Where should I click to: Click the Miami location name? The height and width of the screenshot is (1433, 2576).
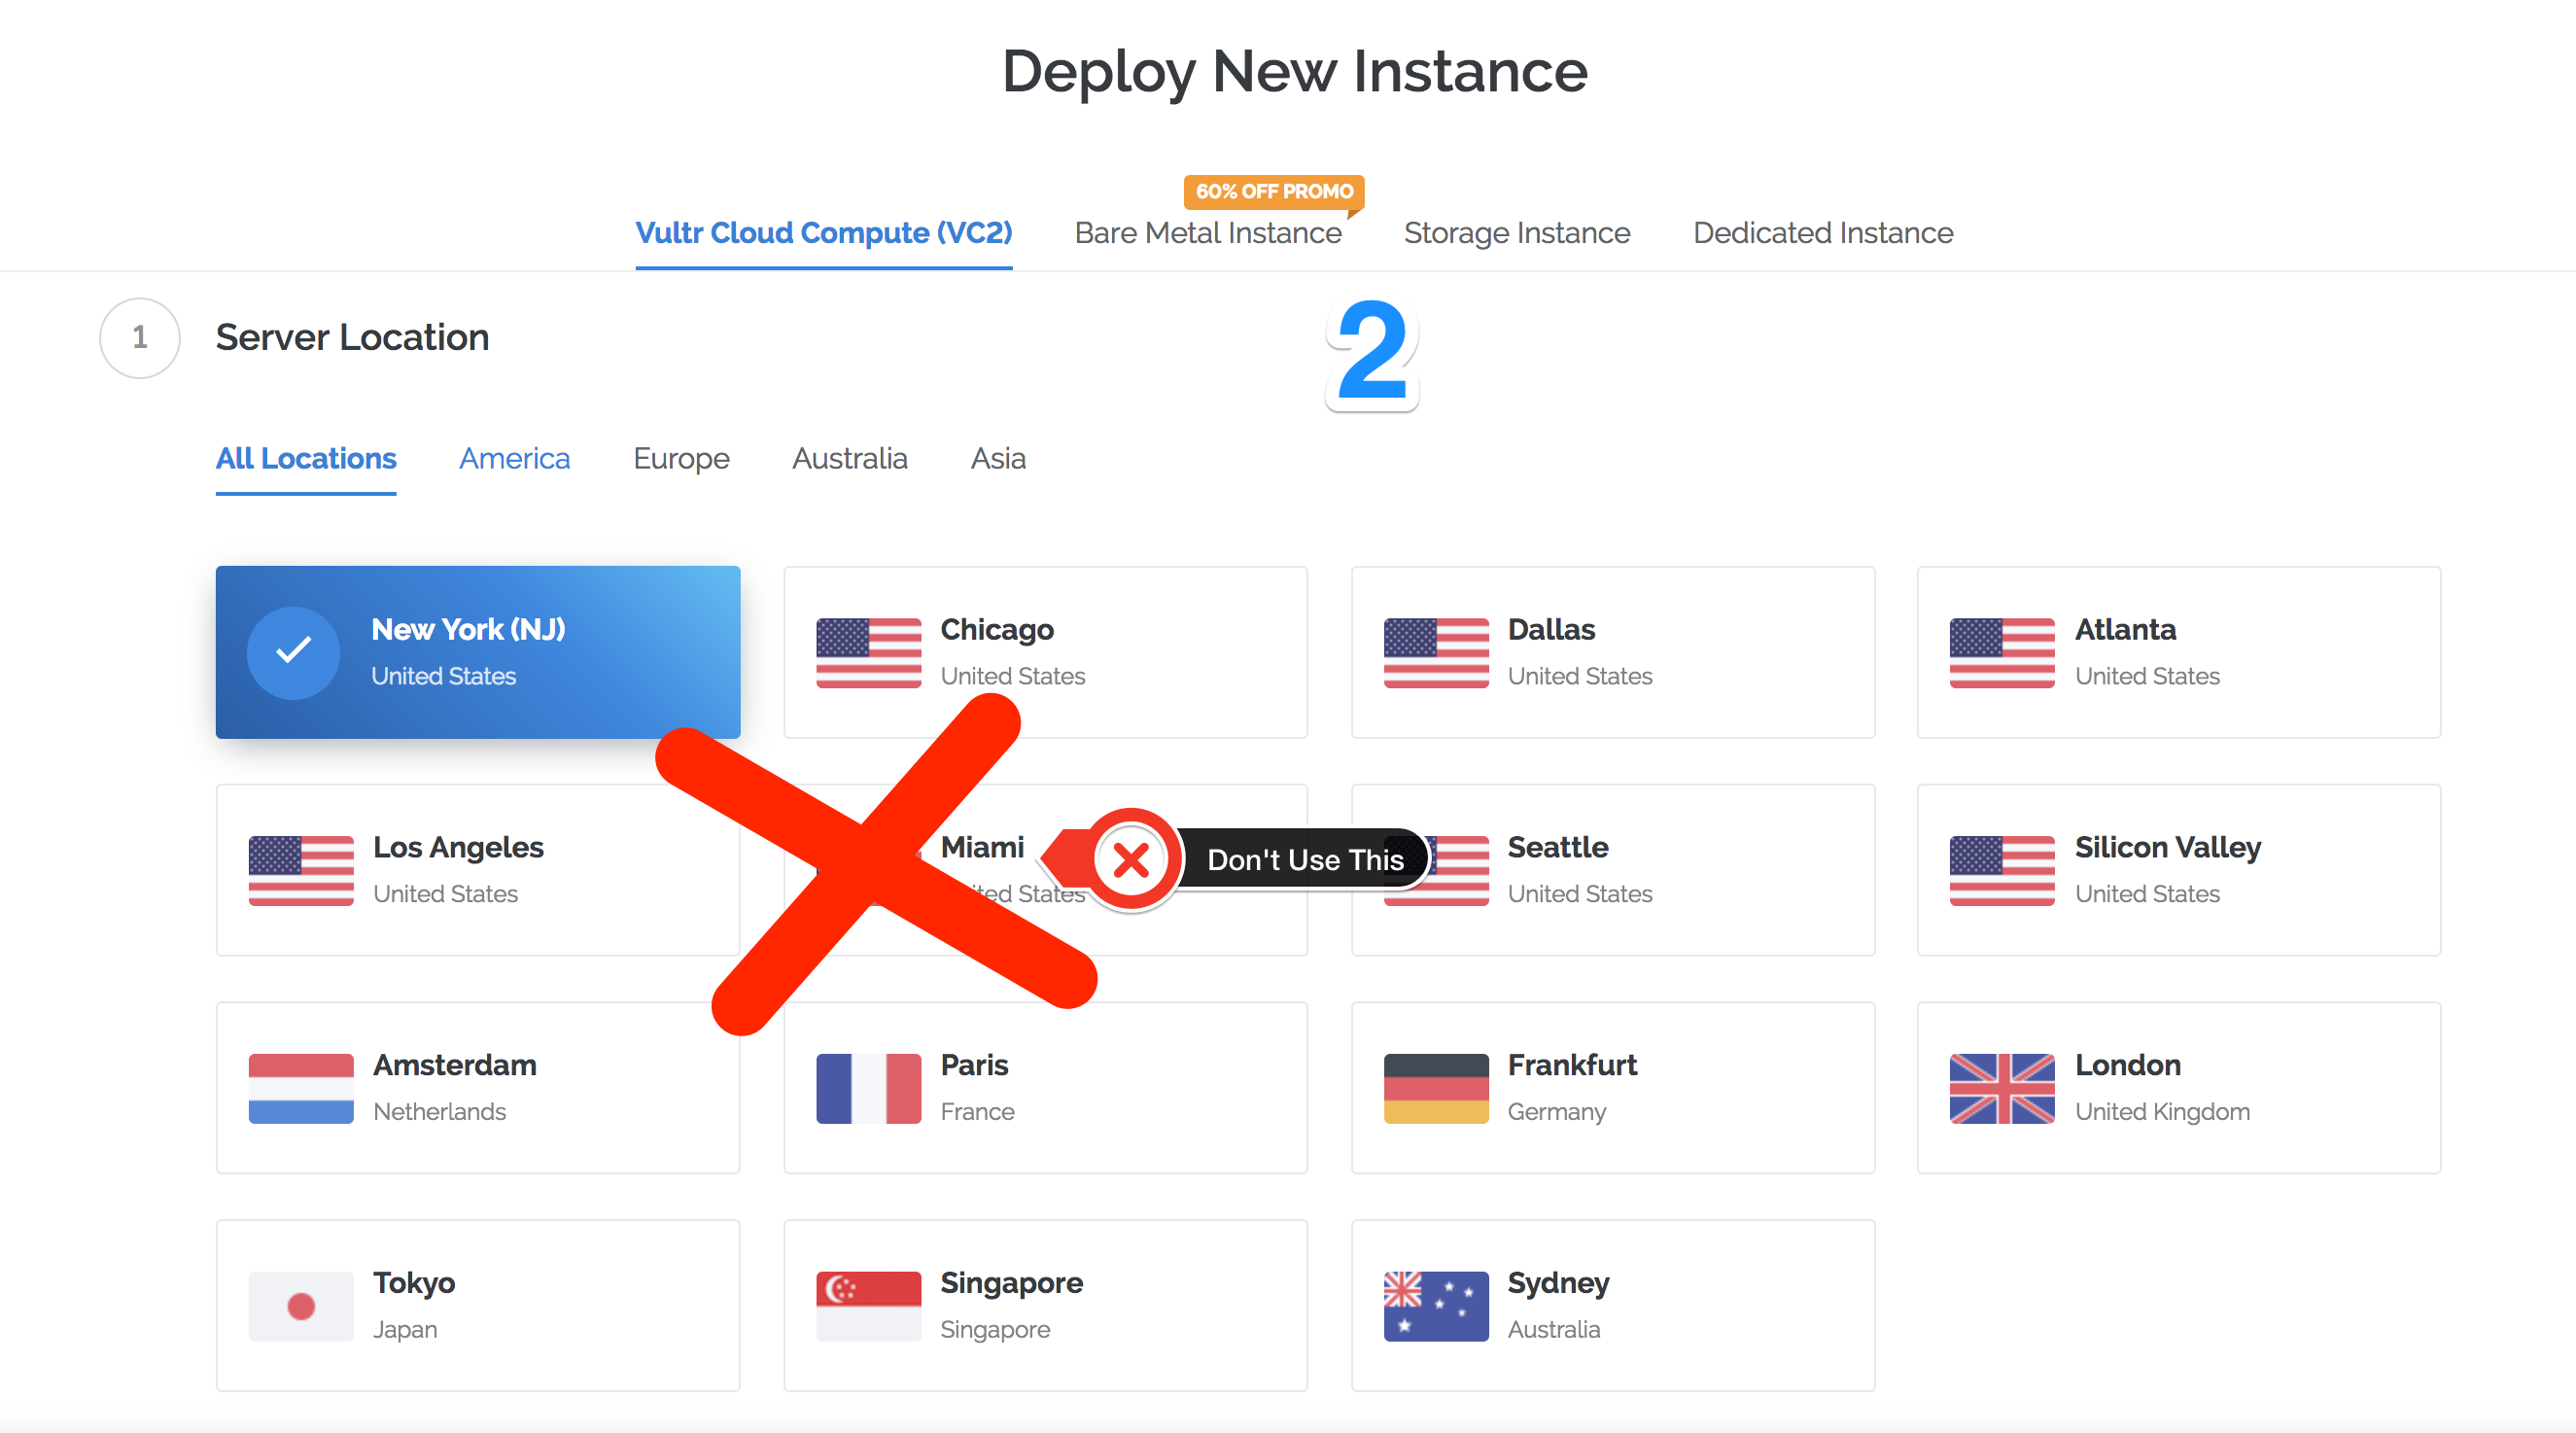point(982,847)
